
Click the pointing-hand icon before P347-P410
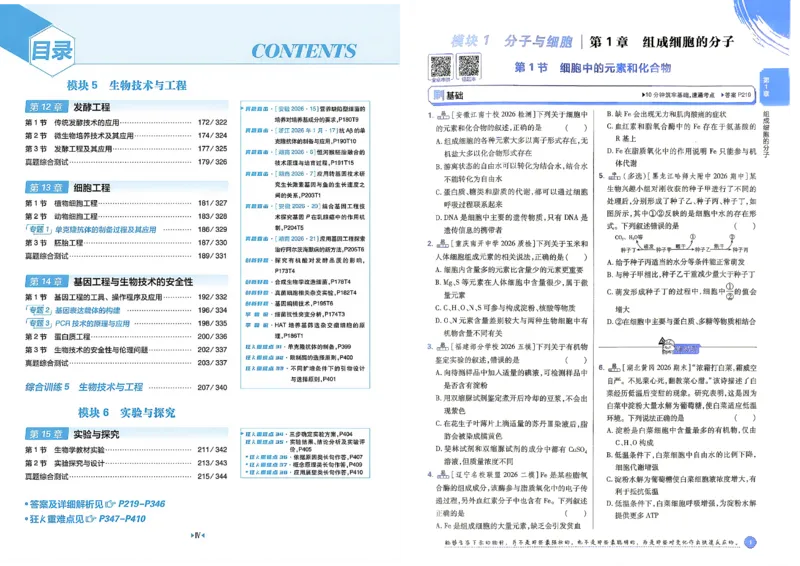click(x=91, y=519)
